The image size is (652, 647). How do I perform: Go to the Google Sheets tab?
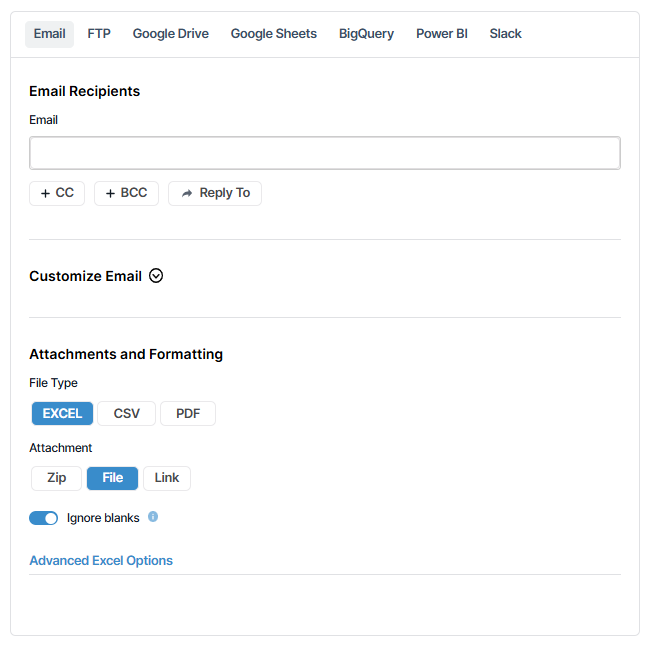point(274,34)
